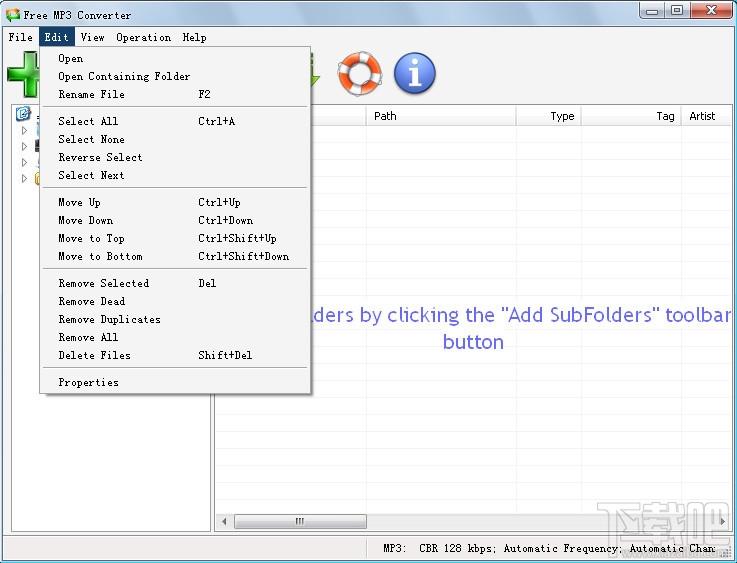This screenshot has height=563, width=737.
Task: Open the blue info about icon
Action: coord(415,73)
